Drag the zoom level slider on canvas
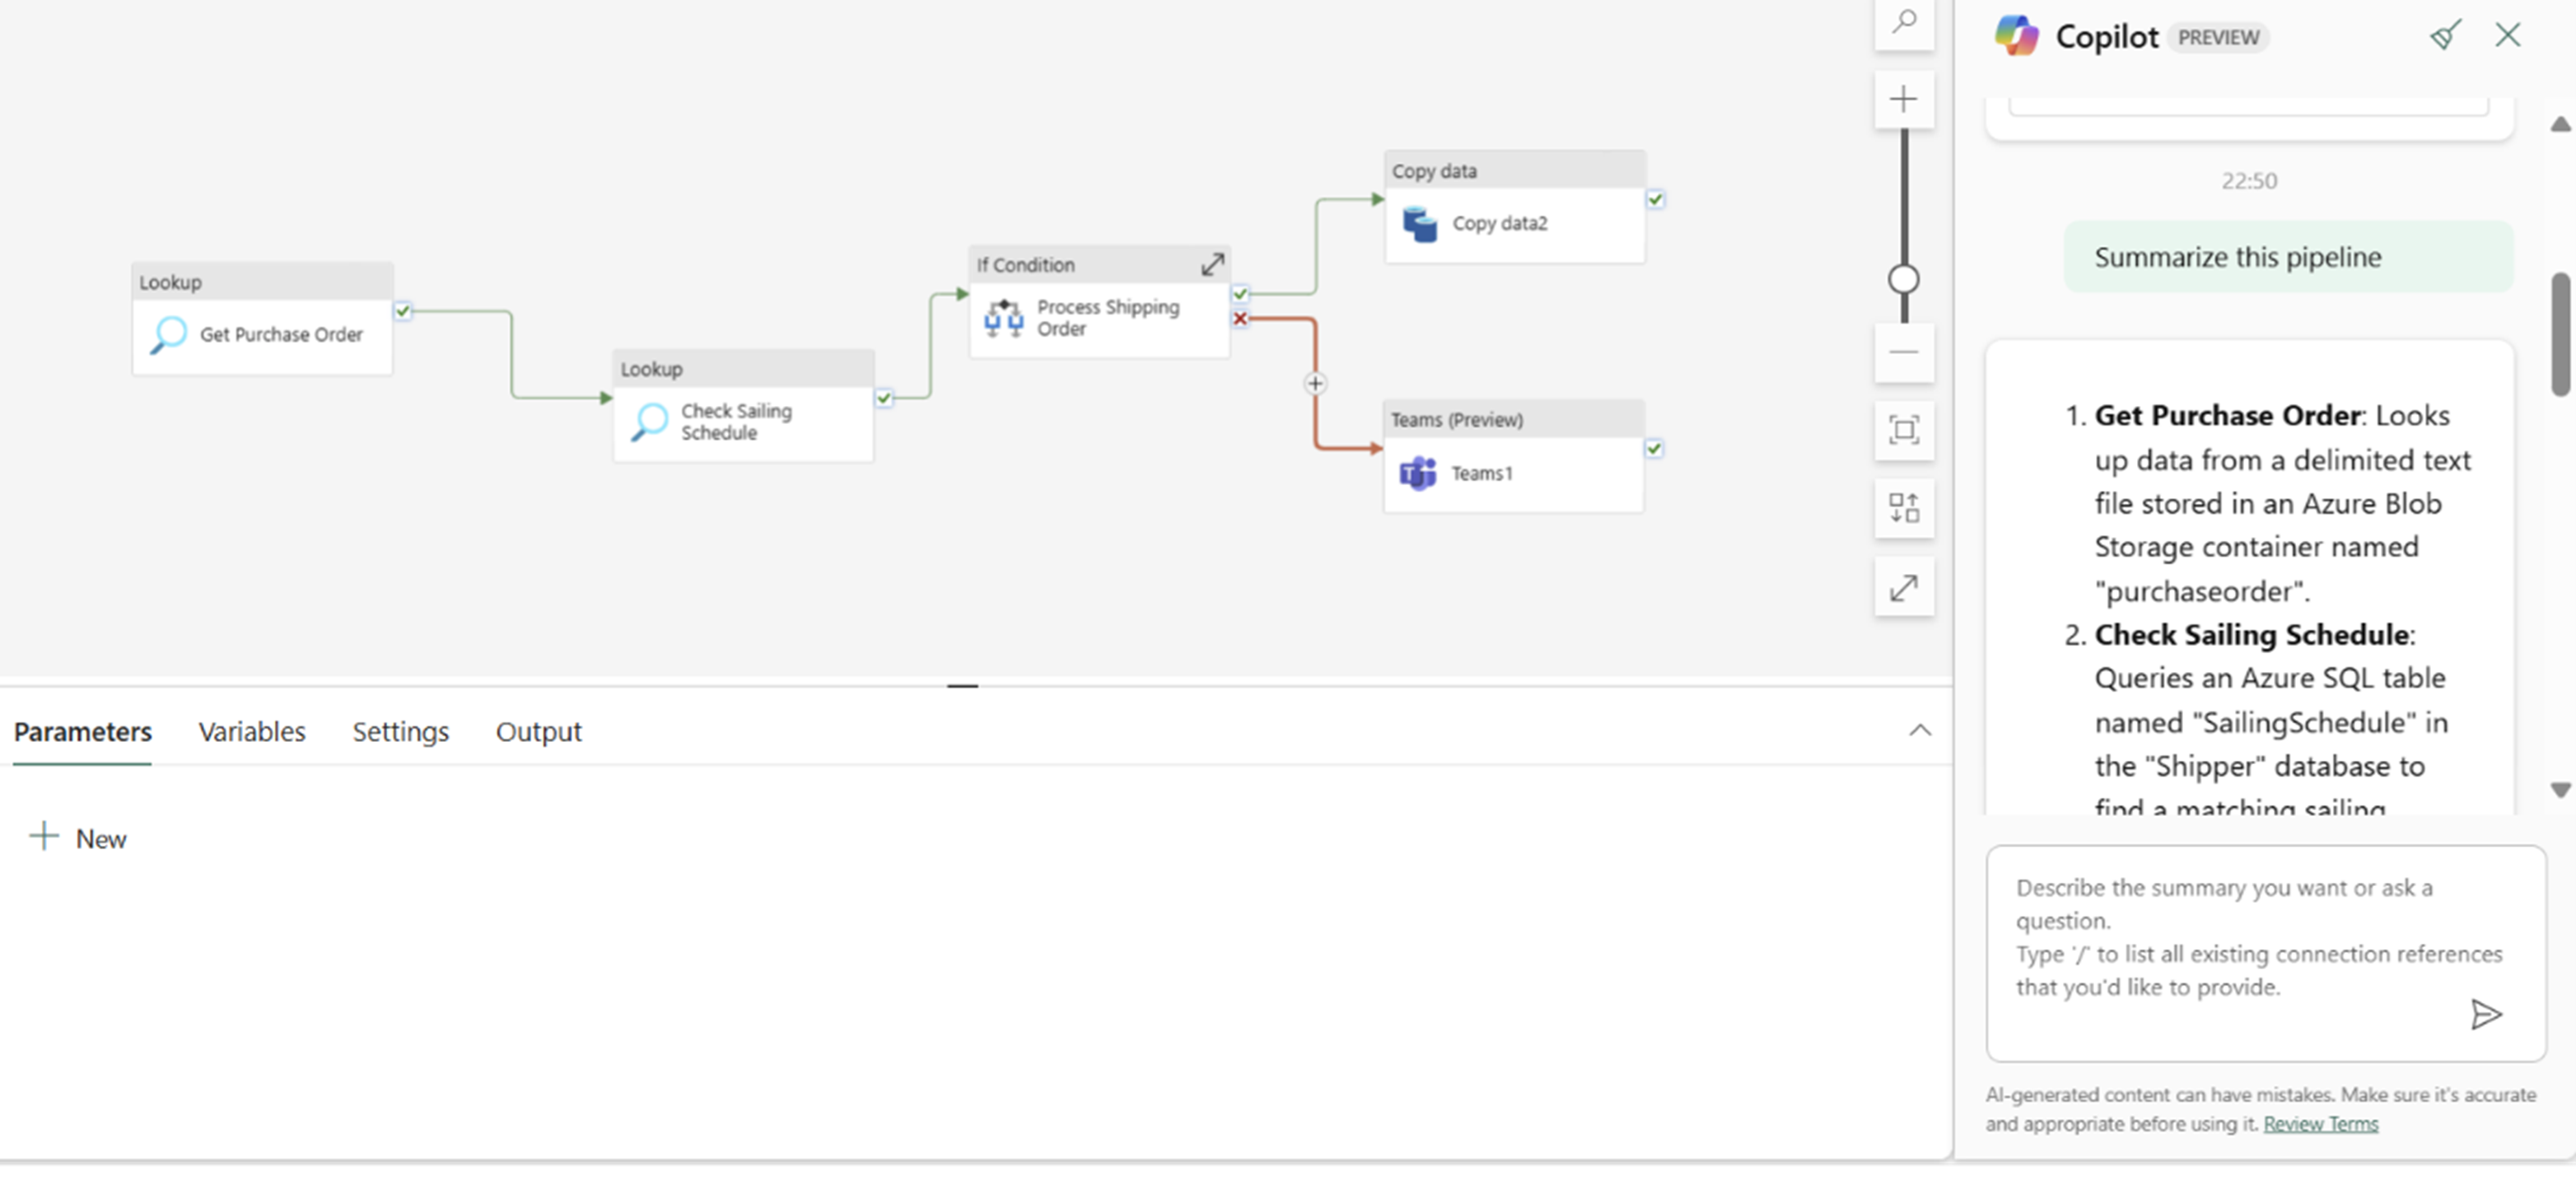 click(1902, 278)
